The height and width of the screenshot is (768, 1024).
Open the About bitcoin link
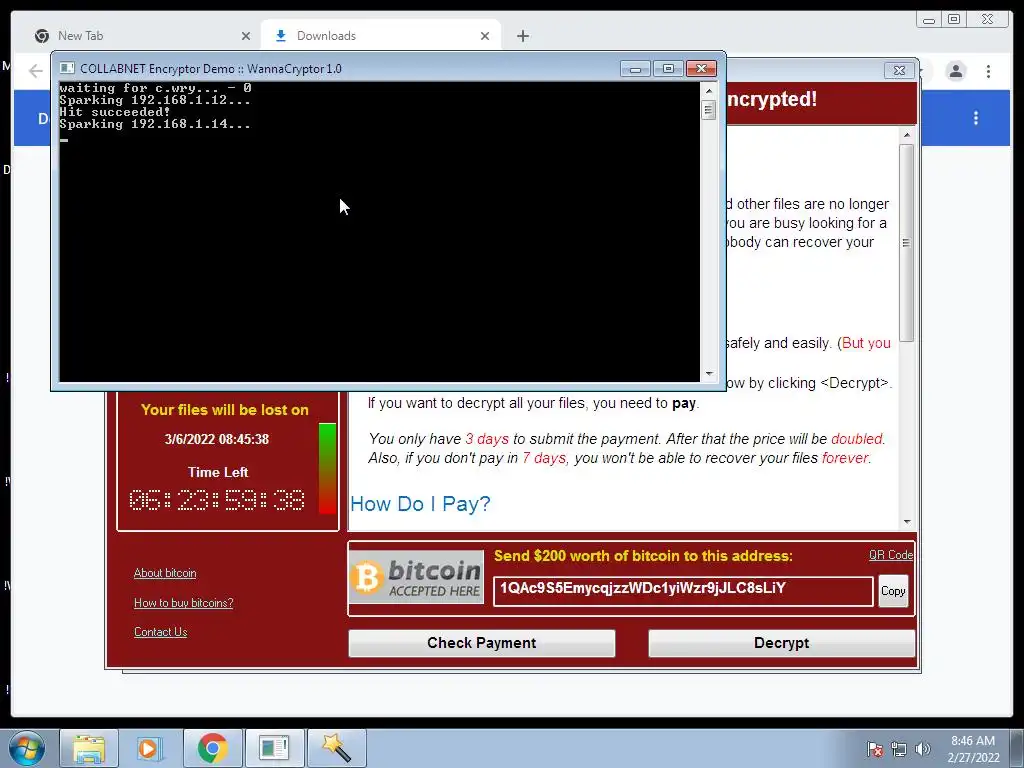pos(165,573)
